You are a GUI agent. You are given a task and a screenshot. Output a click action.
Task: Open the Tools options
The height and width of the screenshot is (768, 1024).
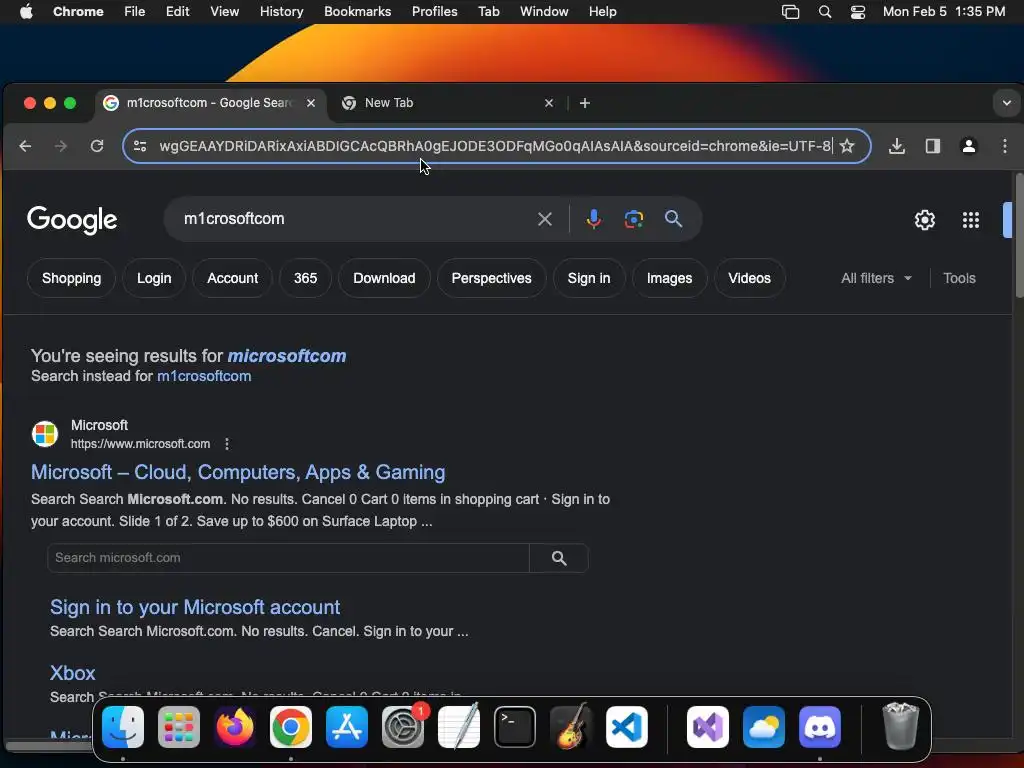tap(959, 278)
